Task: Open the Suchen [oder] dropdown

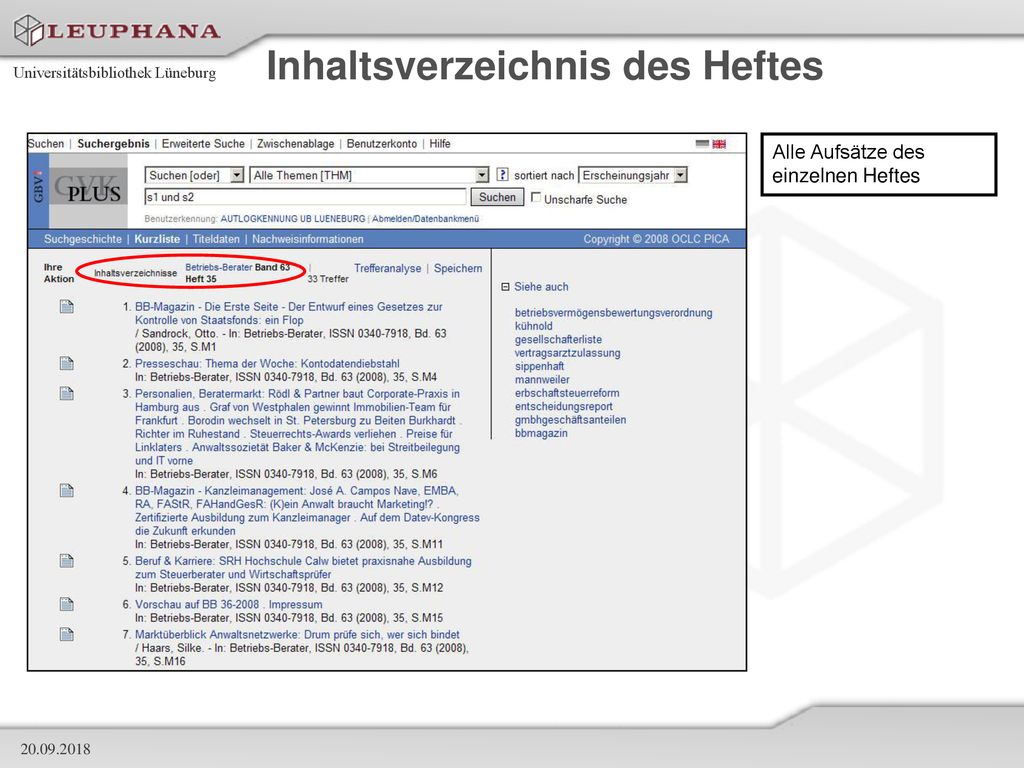Action: 194,175
